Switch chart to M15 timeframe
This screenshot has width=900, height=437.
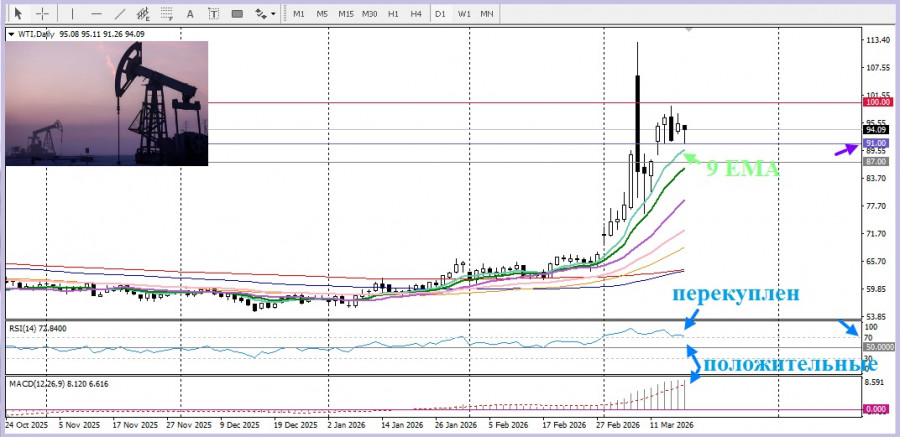(345, 14)
